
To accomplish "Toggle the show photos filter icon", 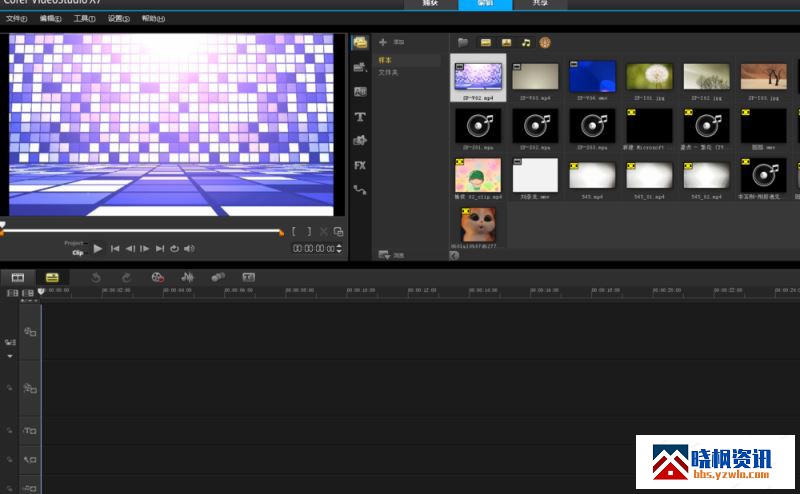I will click(x=506, y=42).
